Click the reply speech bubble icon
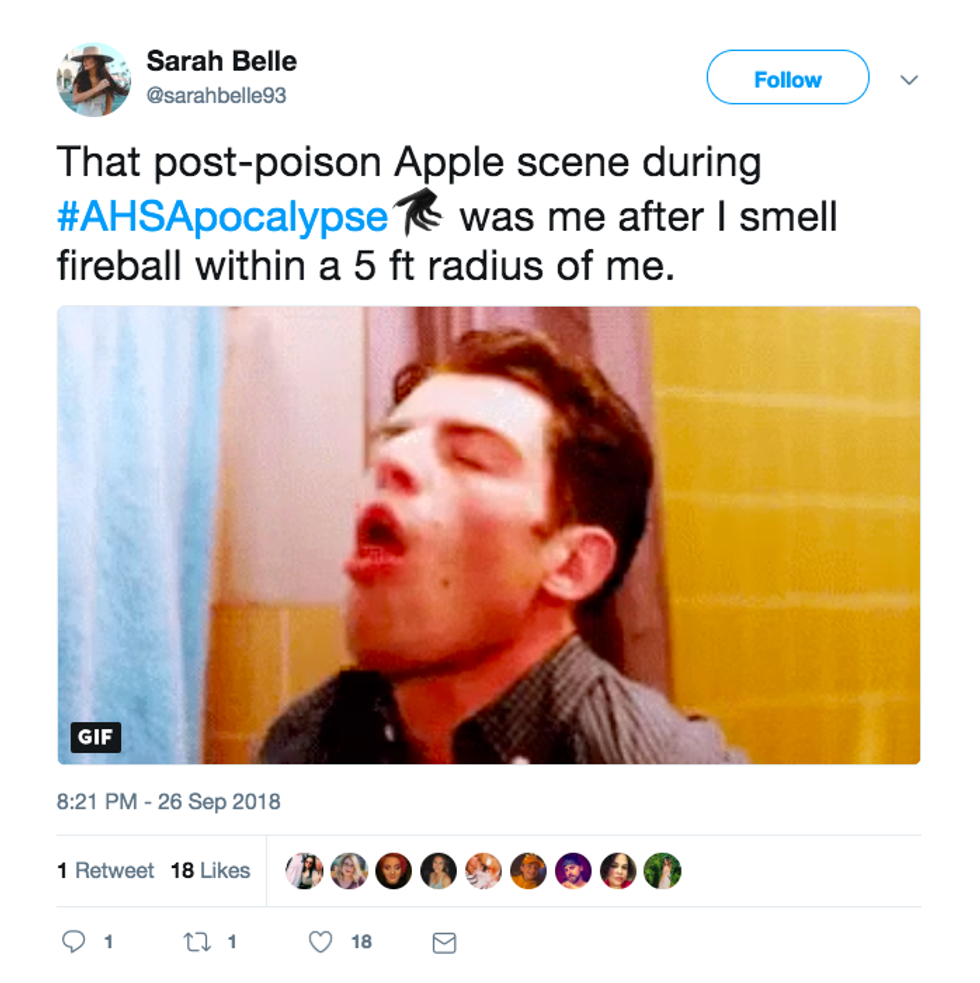980x983 pixels. point(74,942)
